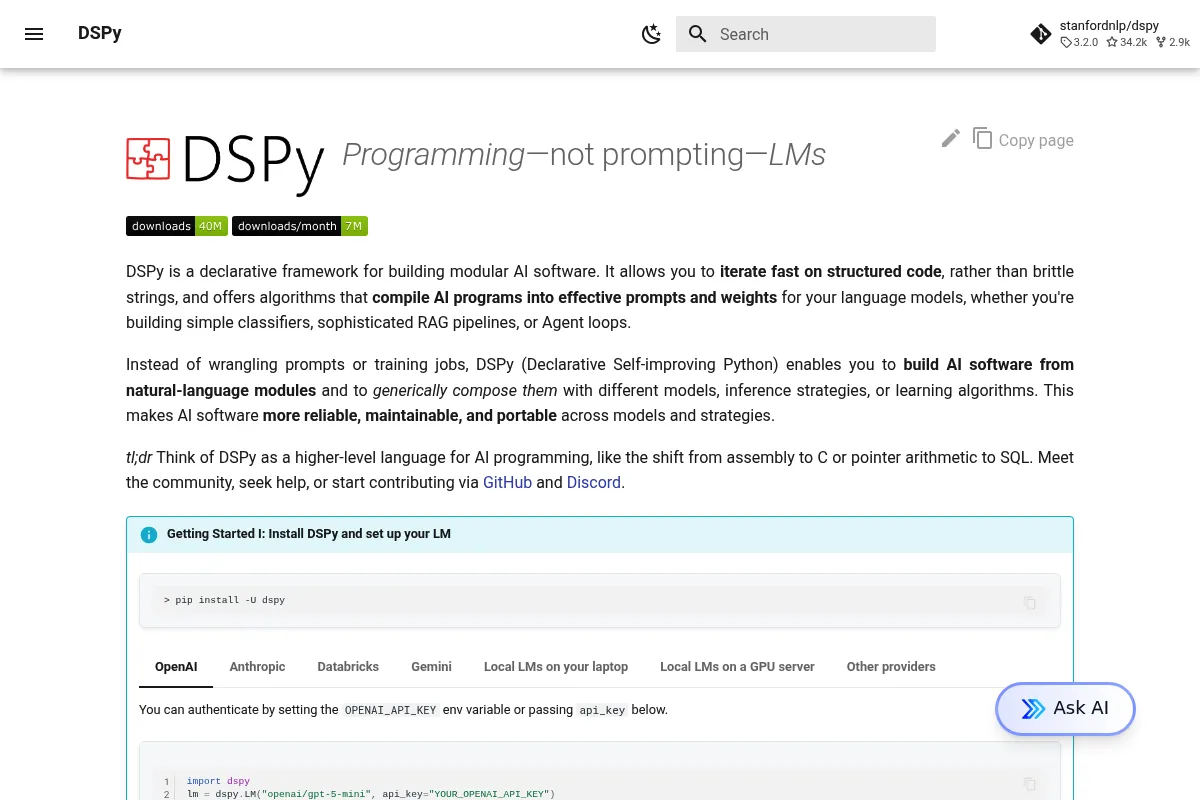Toggle dark mode moon icon

click(651, 34)
